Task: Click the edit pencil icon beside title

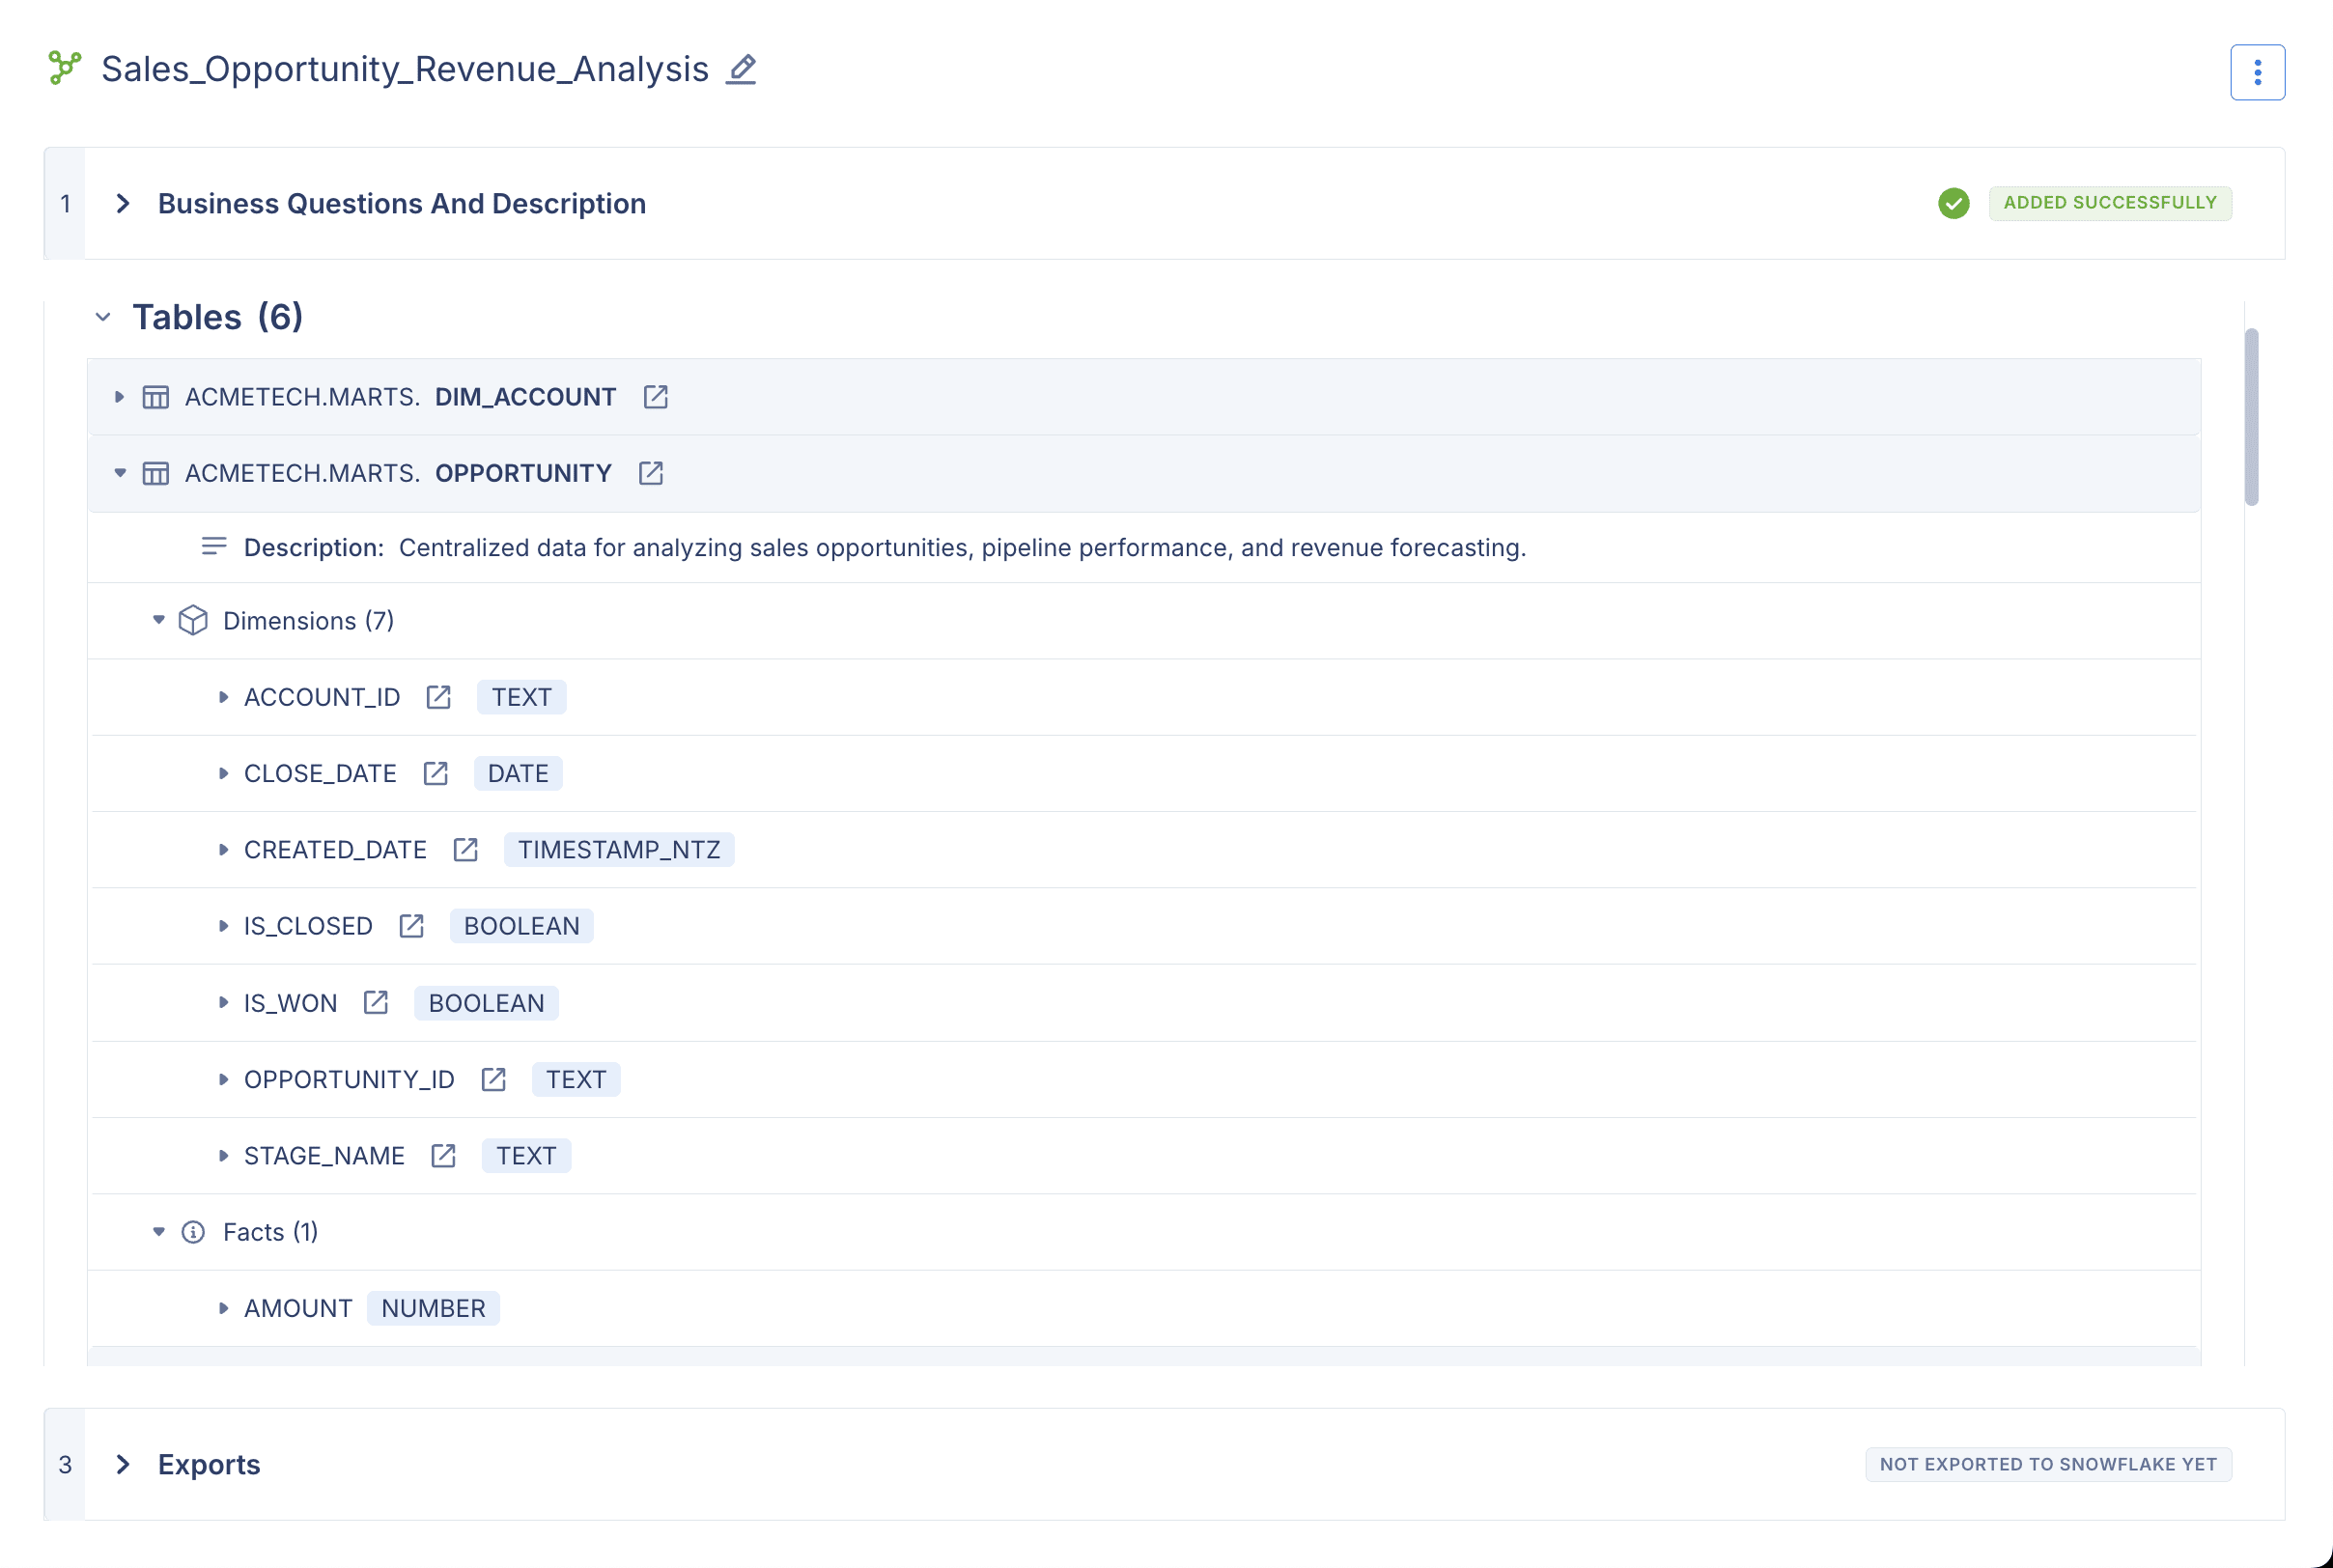Action: coord(741,69)
